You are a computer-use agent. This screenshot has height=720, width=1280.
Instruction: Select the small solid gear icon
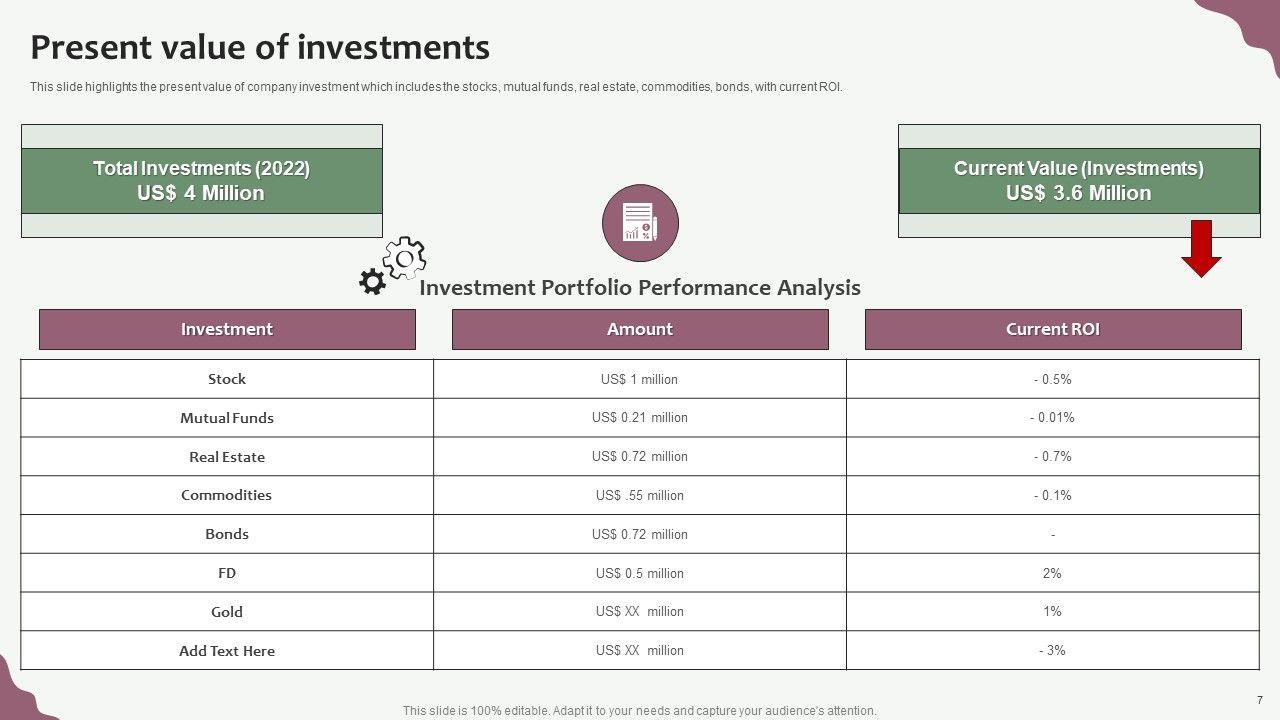pyautogui.click(x=372, y=282)
